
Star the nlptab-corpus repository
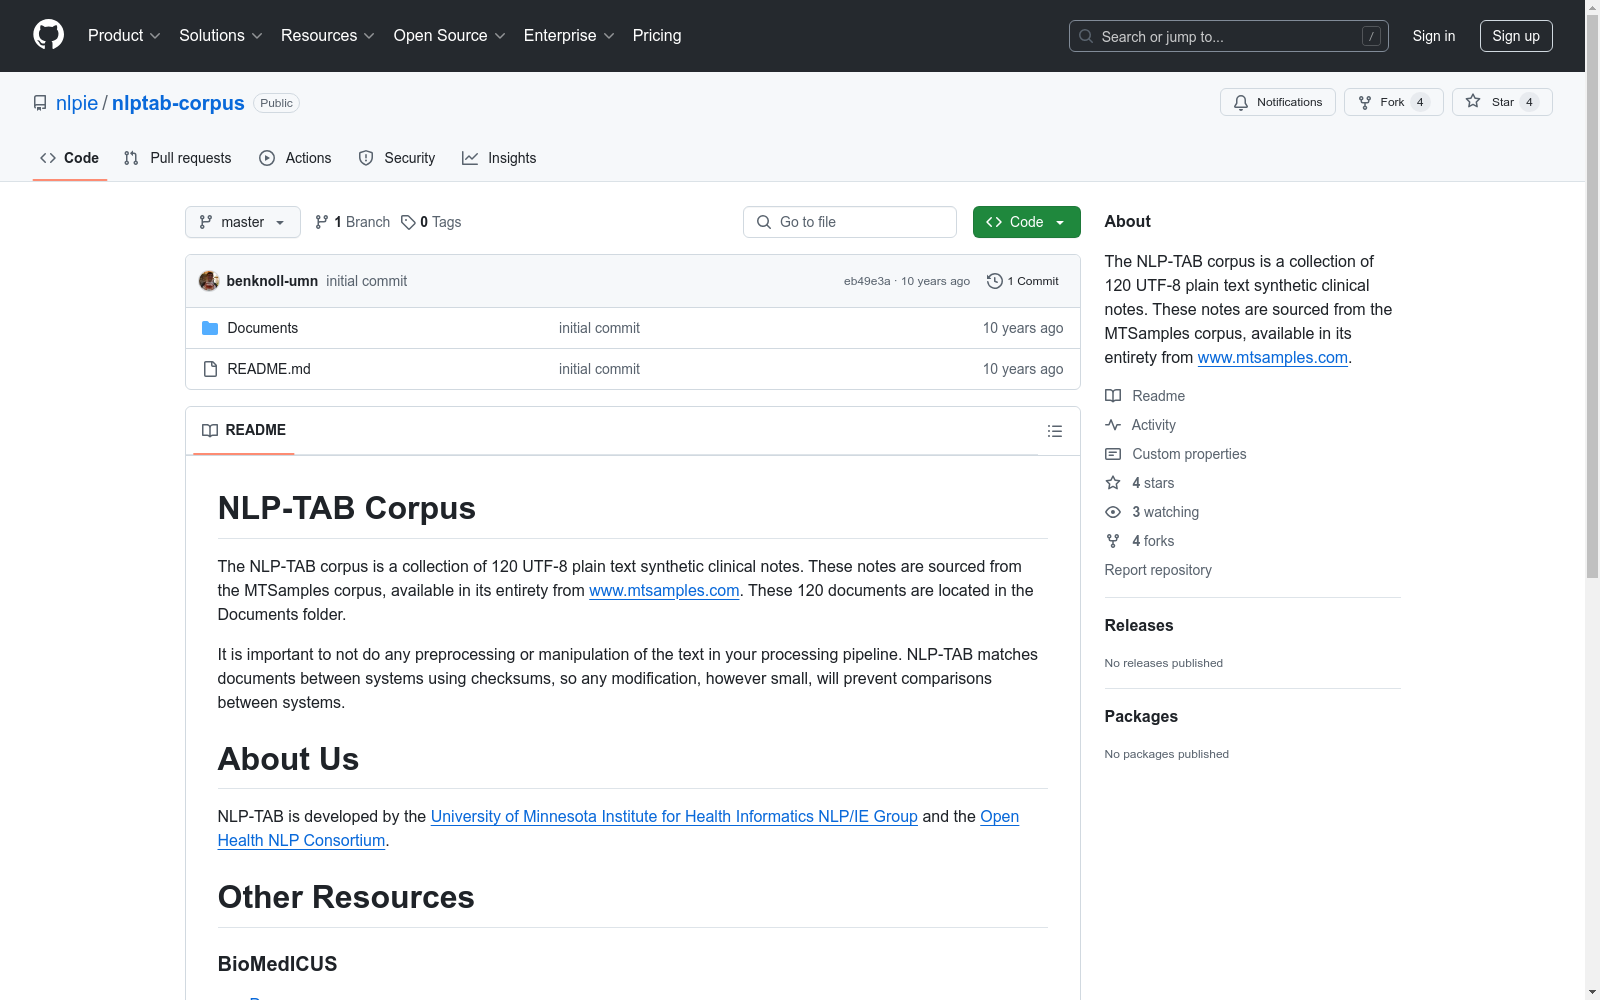1502,102
